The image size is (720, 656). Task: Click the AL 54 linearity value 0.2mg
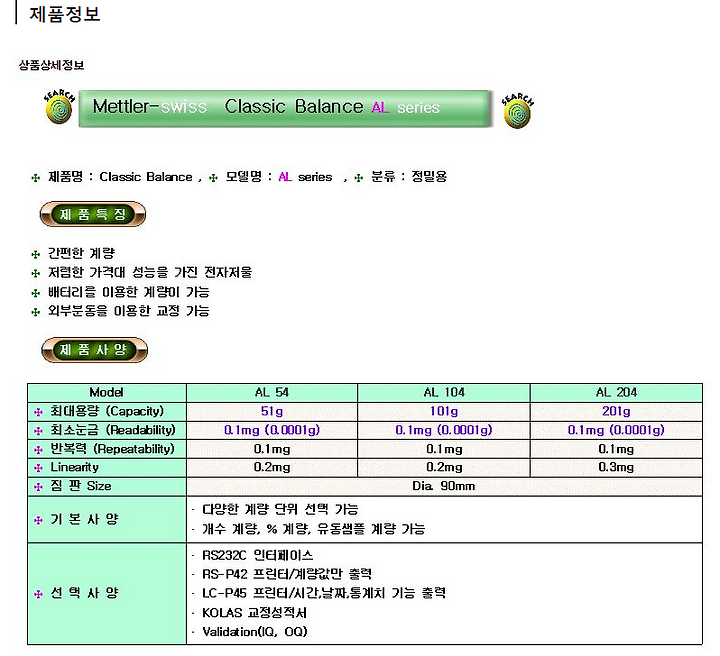[x=272, y=467]
